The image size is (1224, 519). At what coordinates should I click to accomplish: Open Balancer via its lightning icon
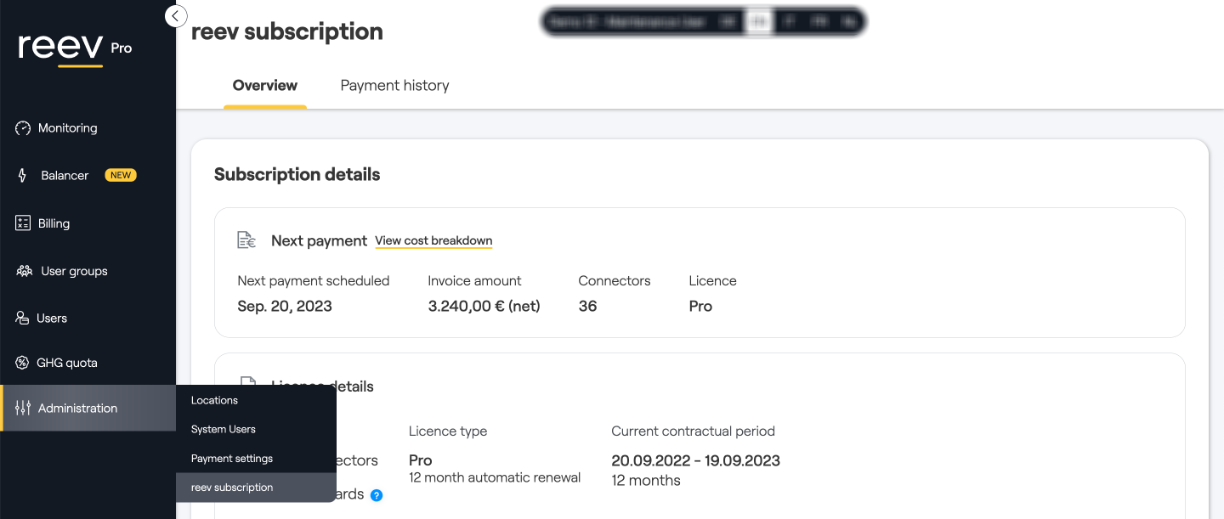coord(23,175)
